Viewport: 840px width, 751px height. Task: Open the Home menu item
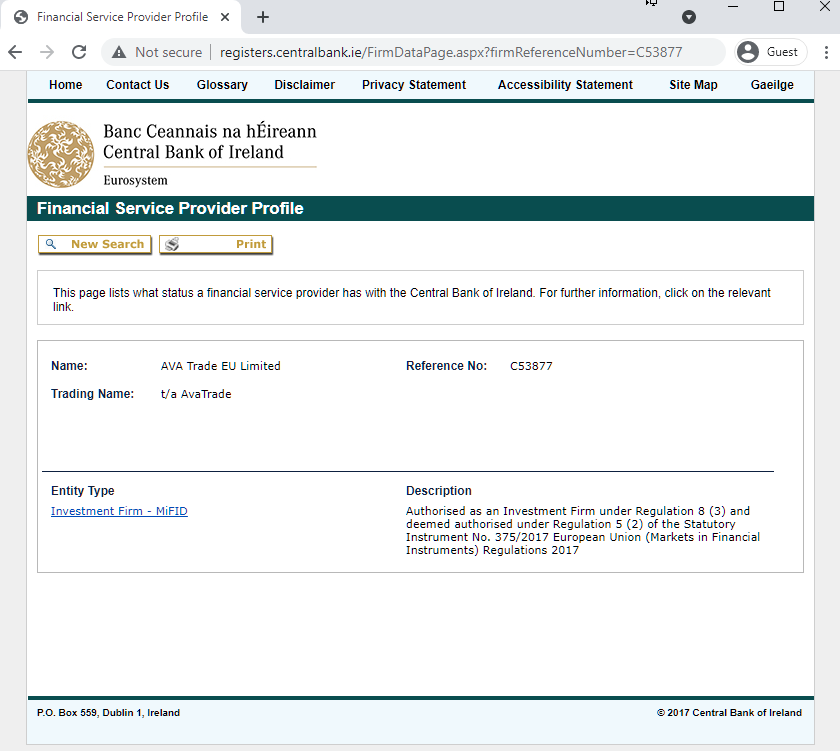click(x=65, y=85)
